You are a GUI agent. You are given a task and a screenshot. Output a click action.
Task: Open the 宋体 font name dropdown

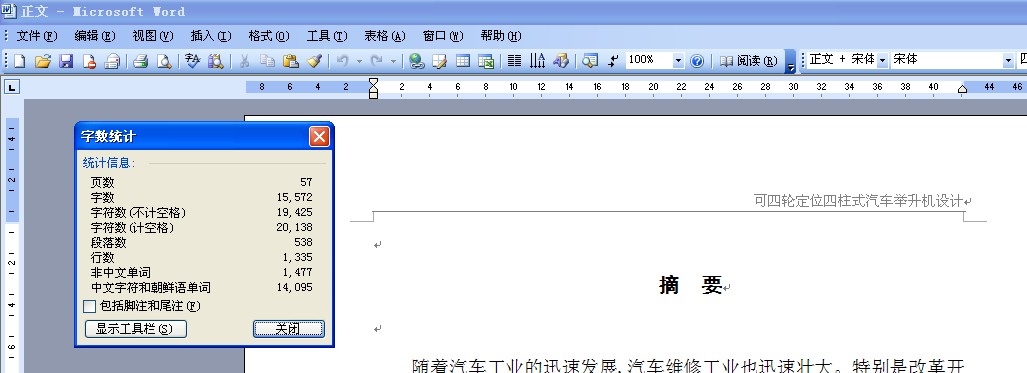pos(1008,60)
